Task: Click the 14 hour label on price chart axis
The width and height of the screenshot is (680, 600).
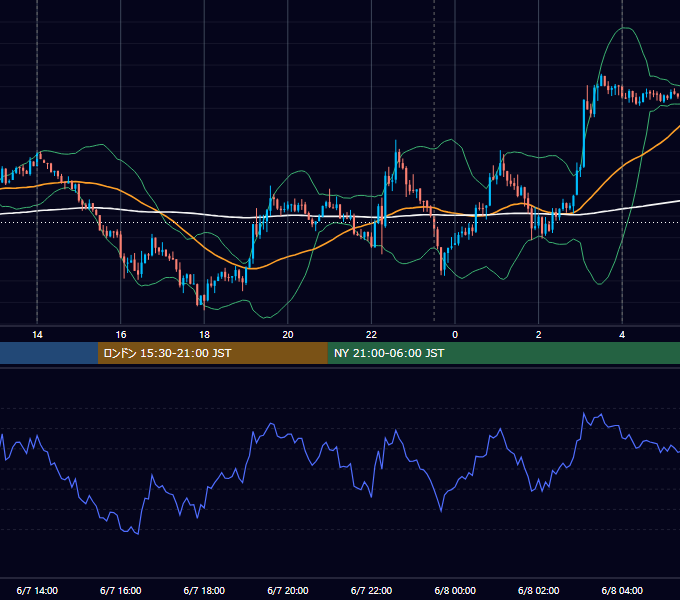Action: 37,335
